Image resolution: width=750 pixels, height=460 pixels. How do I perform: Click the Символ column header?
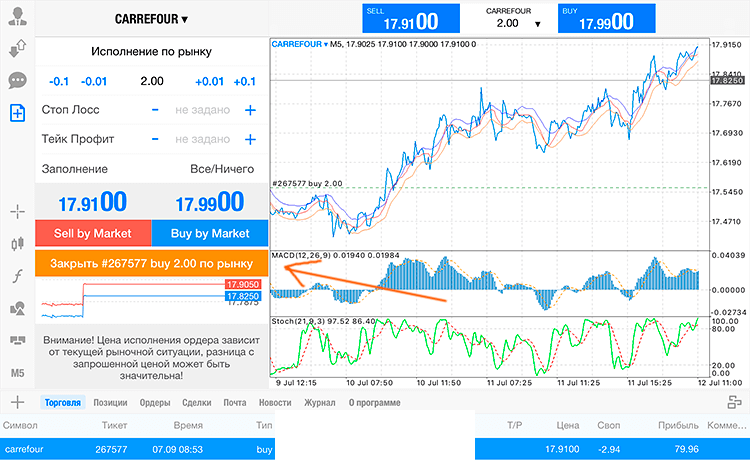(x=20, y=425)
